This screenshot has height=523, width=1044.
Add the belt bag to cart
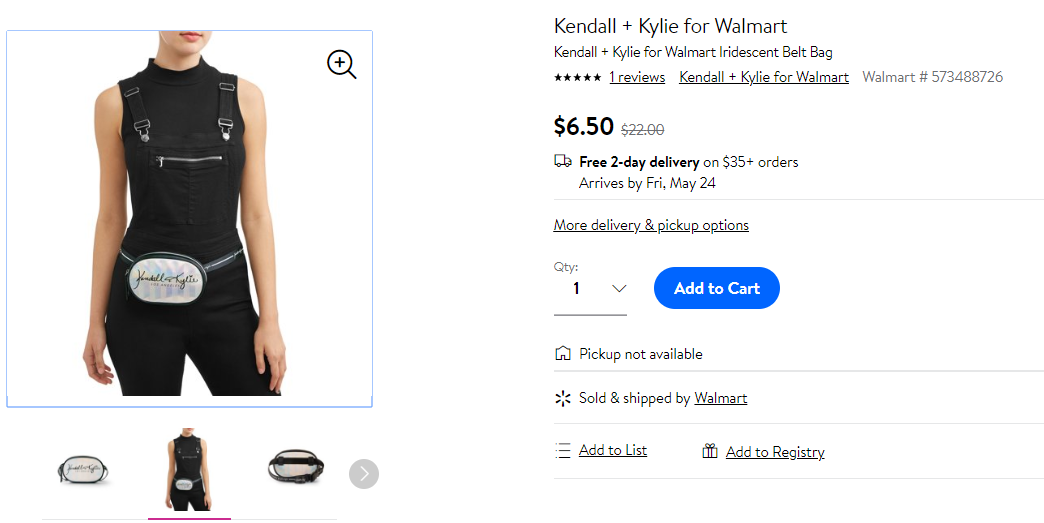(716, 288)
